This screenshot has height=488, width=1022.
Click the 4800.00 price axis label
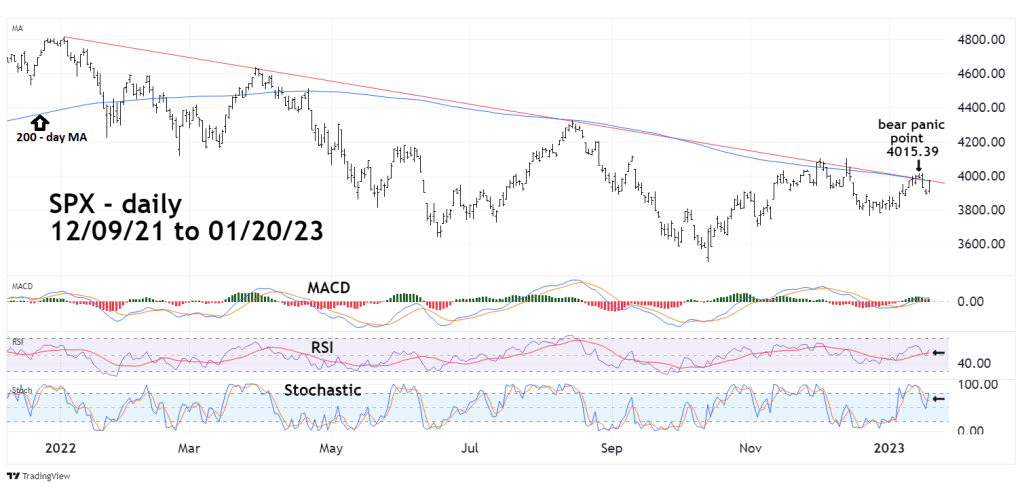(x=981, y=40)
